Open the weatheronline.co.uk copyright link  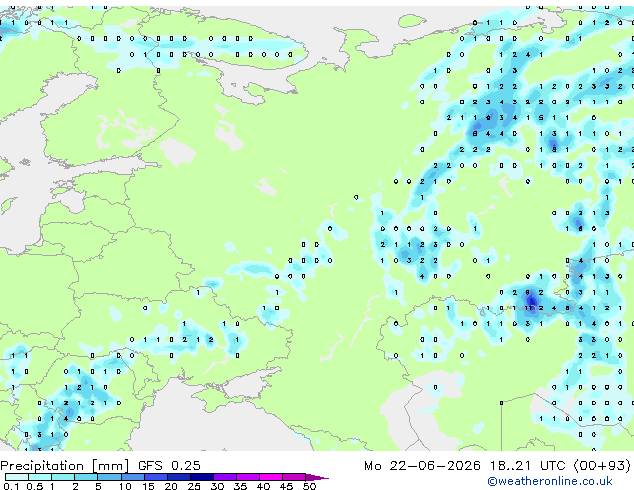[x=550, y=481]
